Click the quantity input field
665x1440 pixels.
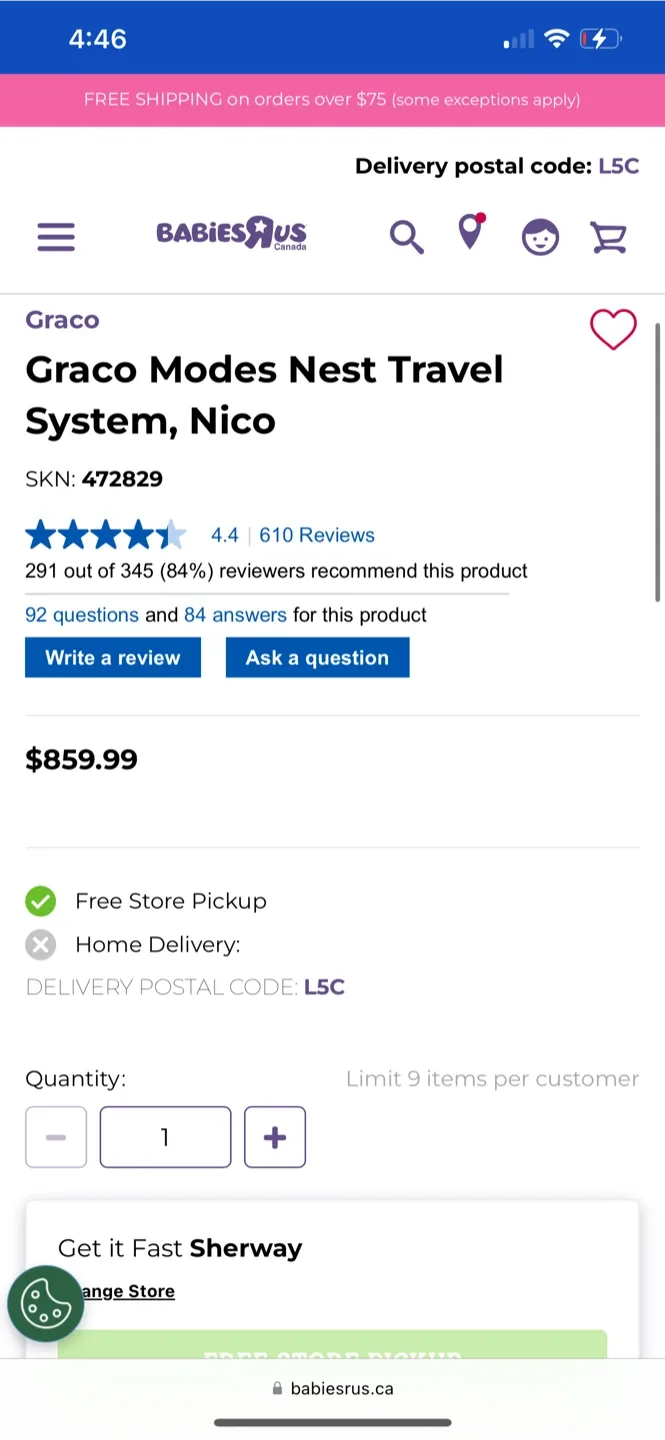pyautogui.click(x=165, y=1137)
